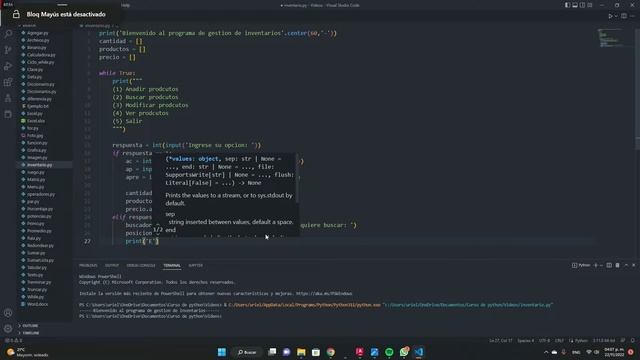
Task: Open Customize Layout icon in title bar
Action: coord(590,5)
